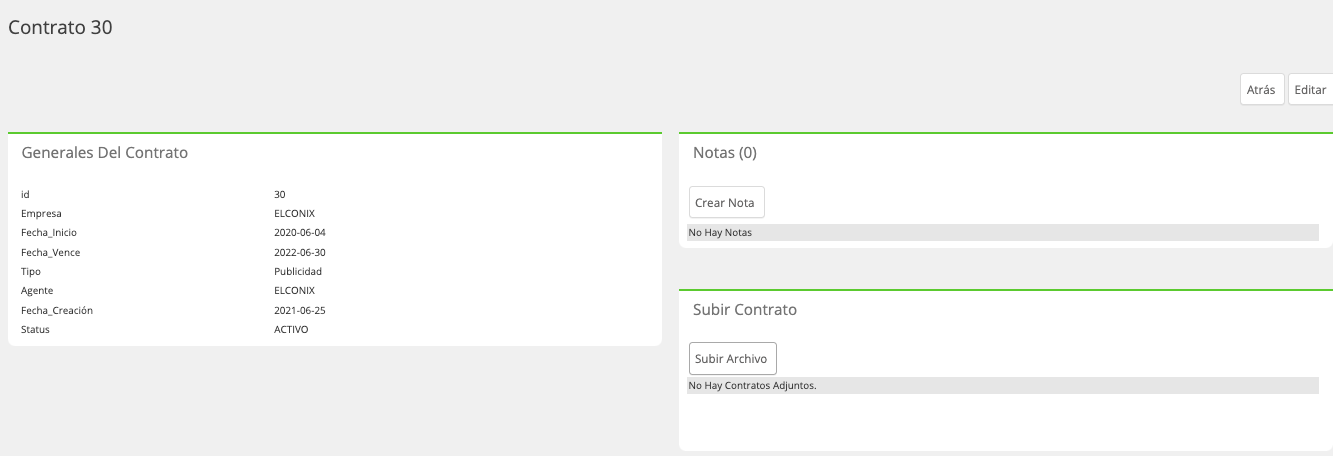The height and width of the screenshot is (456, 1333).
Task: Upload a file via Subir Archivo
Action: [733, 358]
